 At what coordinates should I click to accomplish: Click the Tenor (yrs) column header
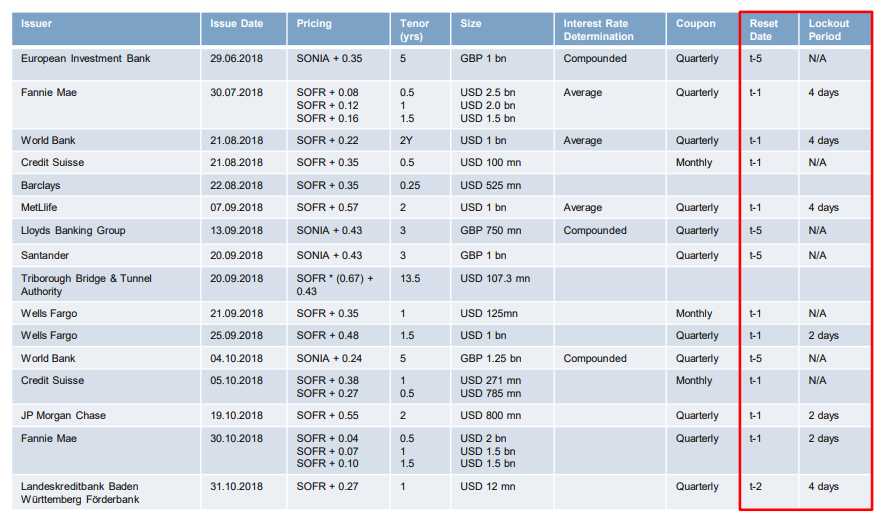pos(421,29)
